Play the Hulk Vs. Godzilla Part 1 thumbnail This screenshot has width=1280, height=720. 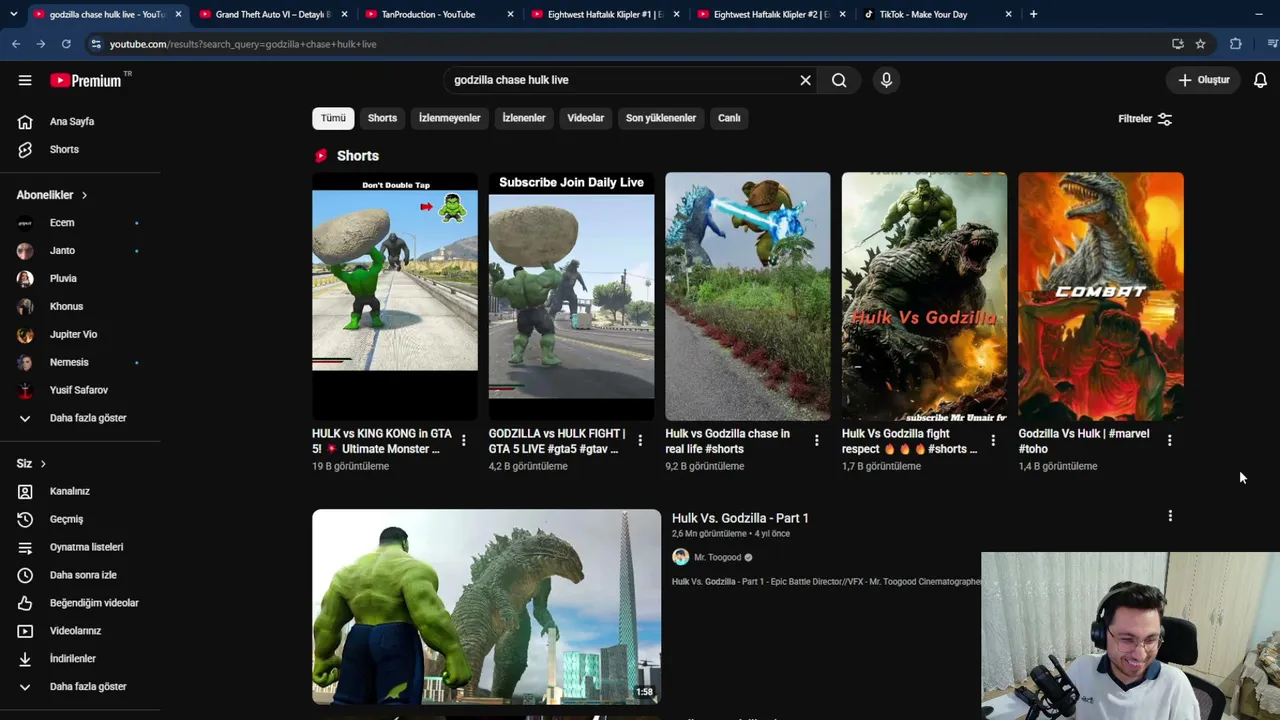point(486,606)
